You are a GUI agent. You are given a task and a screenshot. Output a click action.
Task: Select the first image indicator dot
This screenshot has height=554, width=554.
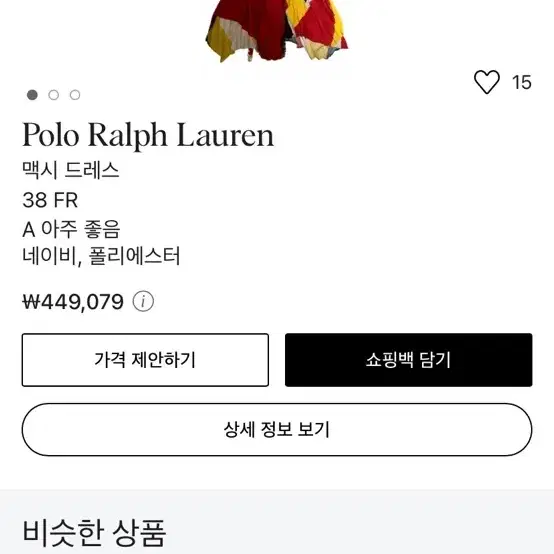(32, 95)
